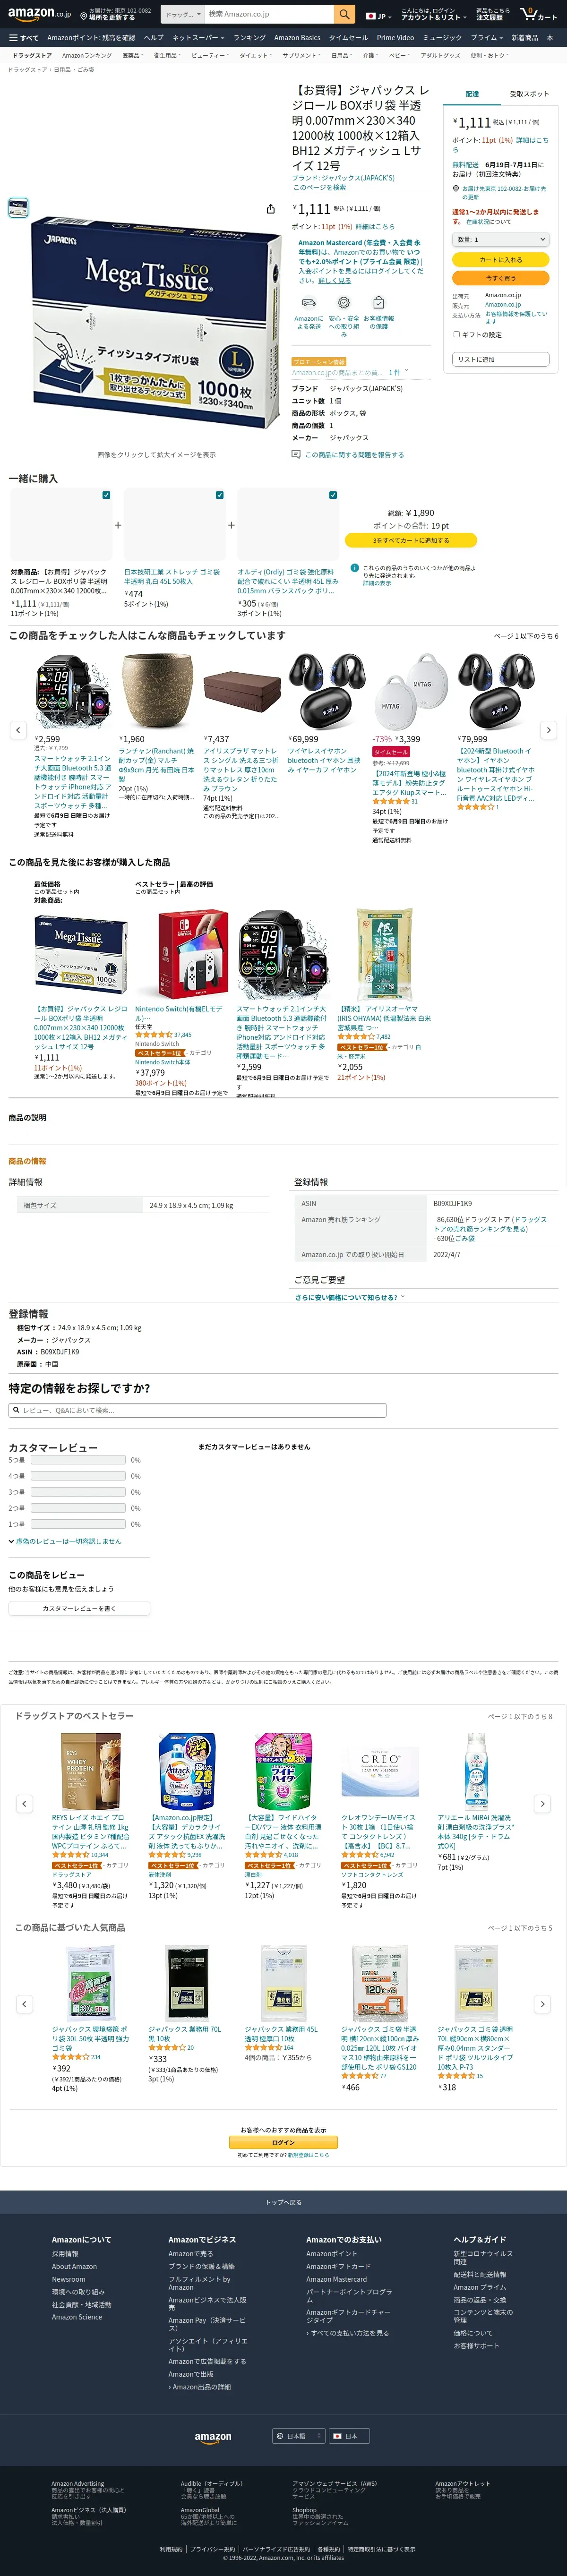Click the share icon above product image
The image size is (567, 2576).
(x=270, y=209)
